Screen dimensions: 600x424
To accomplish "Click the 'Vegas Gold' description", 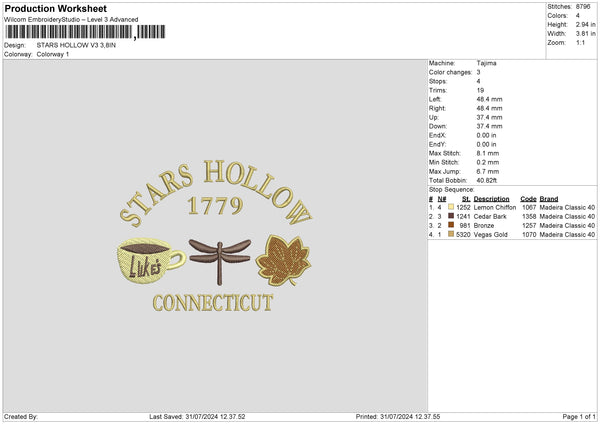I will (491, 235).
